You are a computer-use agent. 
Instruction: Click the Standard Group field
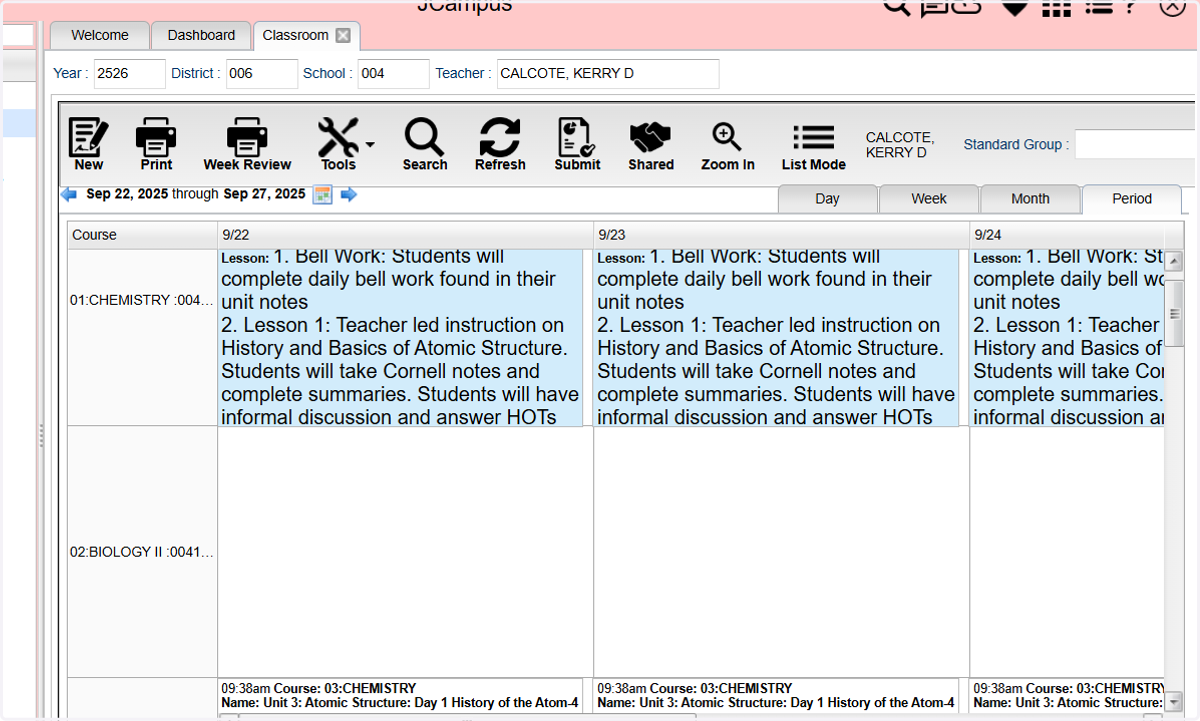[1136, 144]
